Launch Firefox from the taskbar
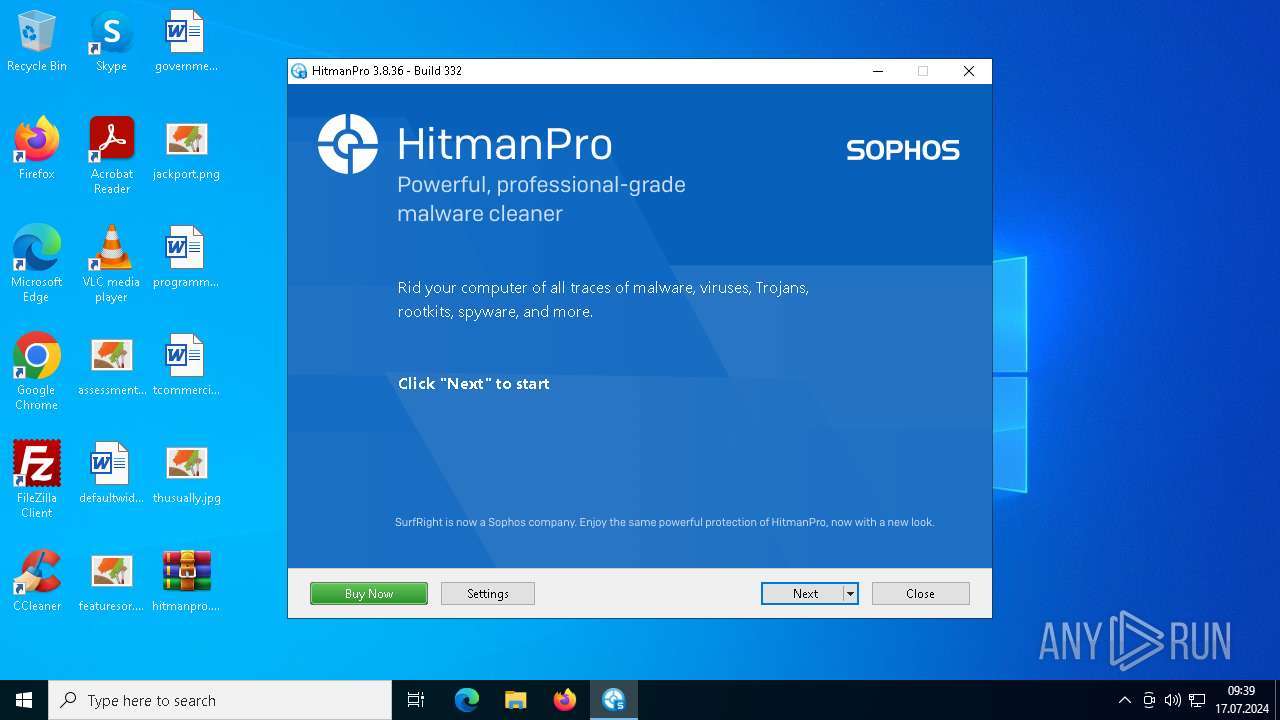 click(x=565, y=700)
